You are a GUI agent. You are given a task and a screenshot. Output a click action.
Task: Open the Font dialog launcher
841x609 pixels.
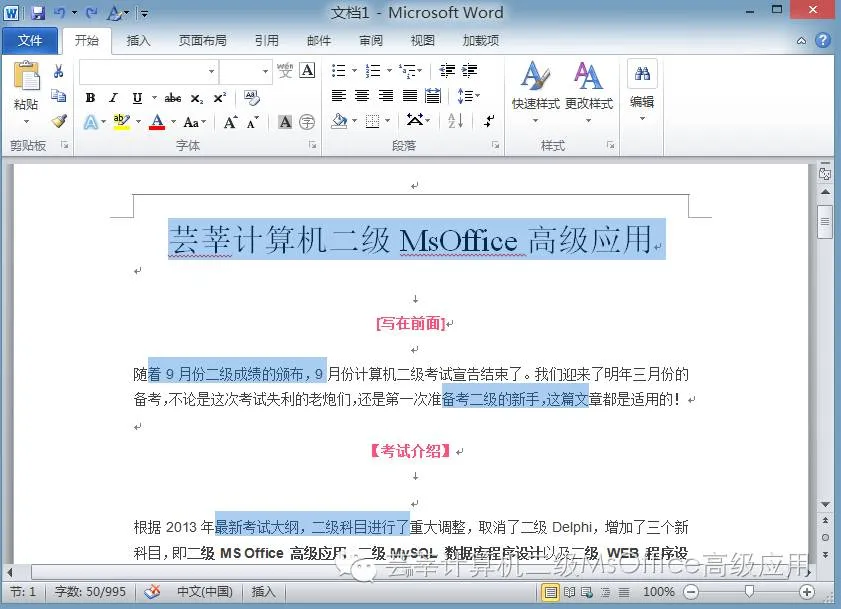coord(313,145)
